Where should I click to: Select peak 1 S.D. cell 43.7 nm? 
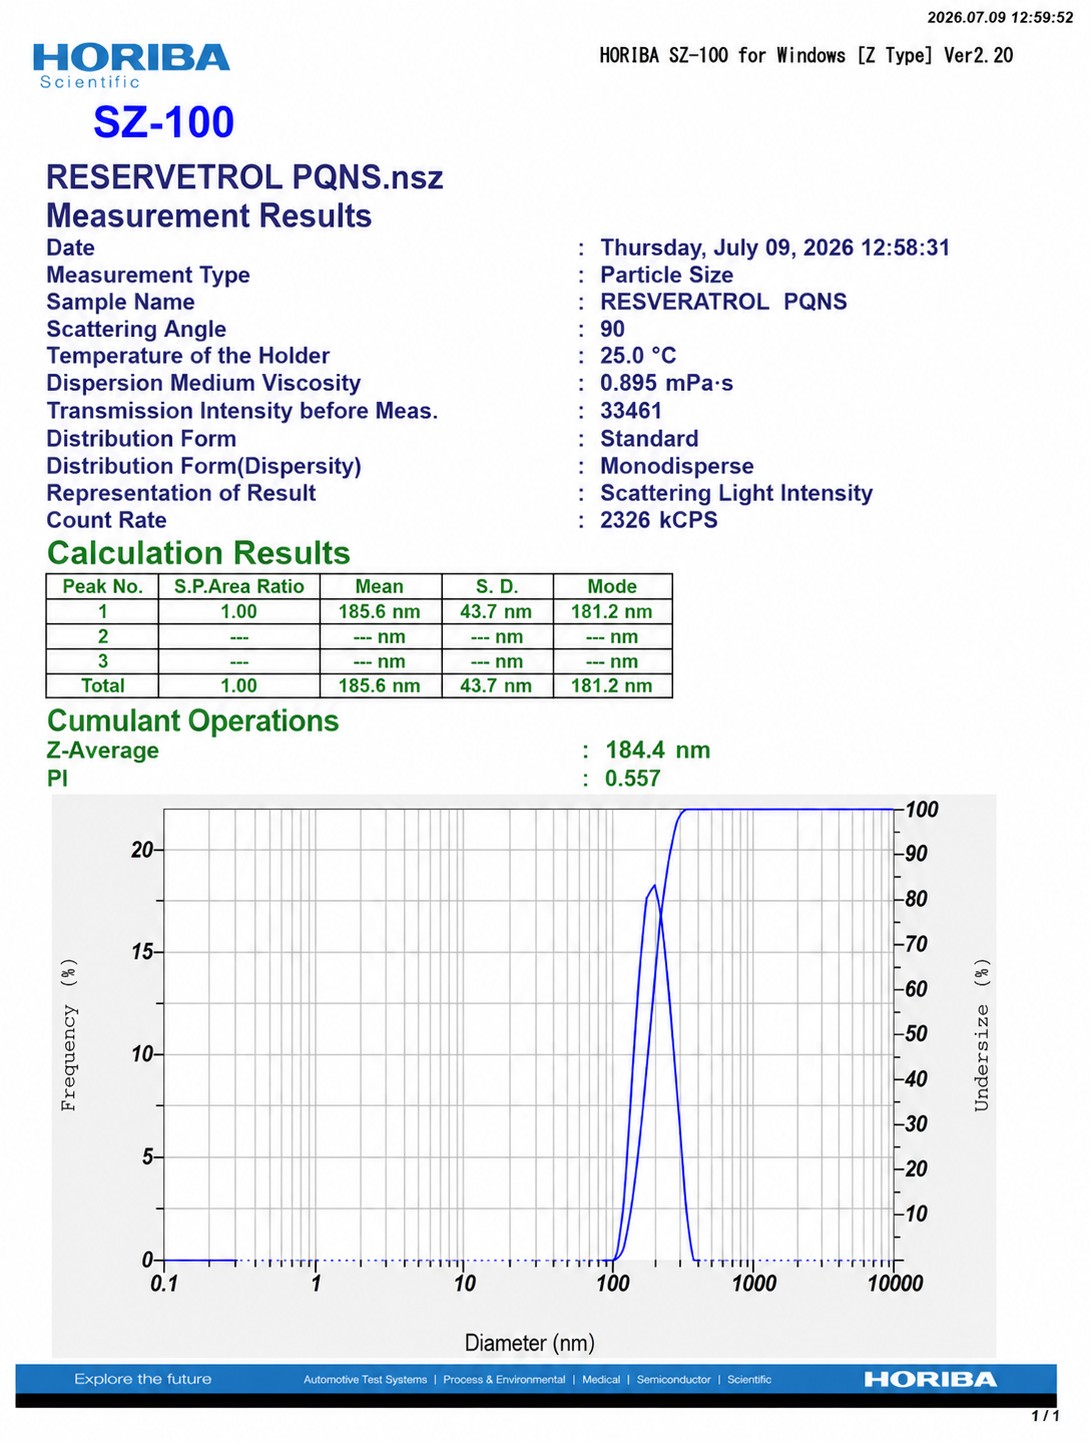[497, 611]
